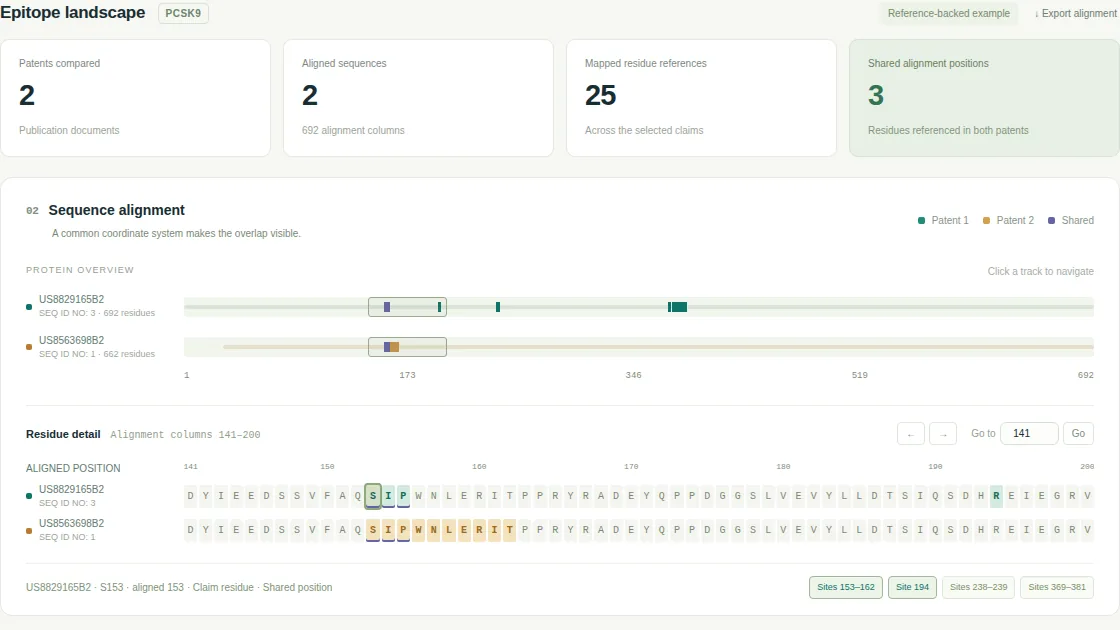Click the purple shared marker on the US8829165B2 overview track

click(x=386, y=307)
